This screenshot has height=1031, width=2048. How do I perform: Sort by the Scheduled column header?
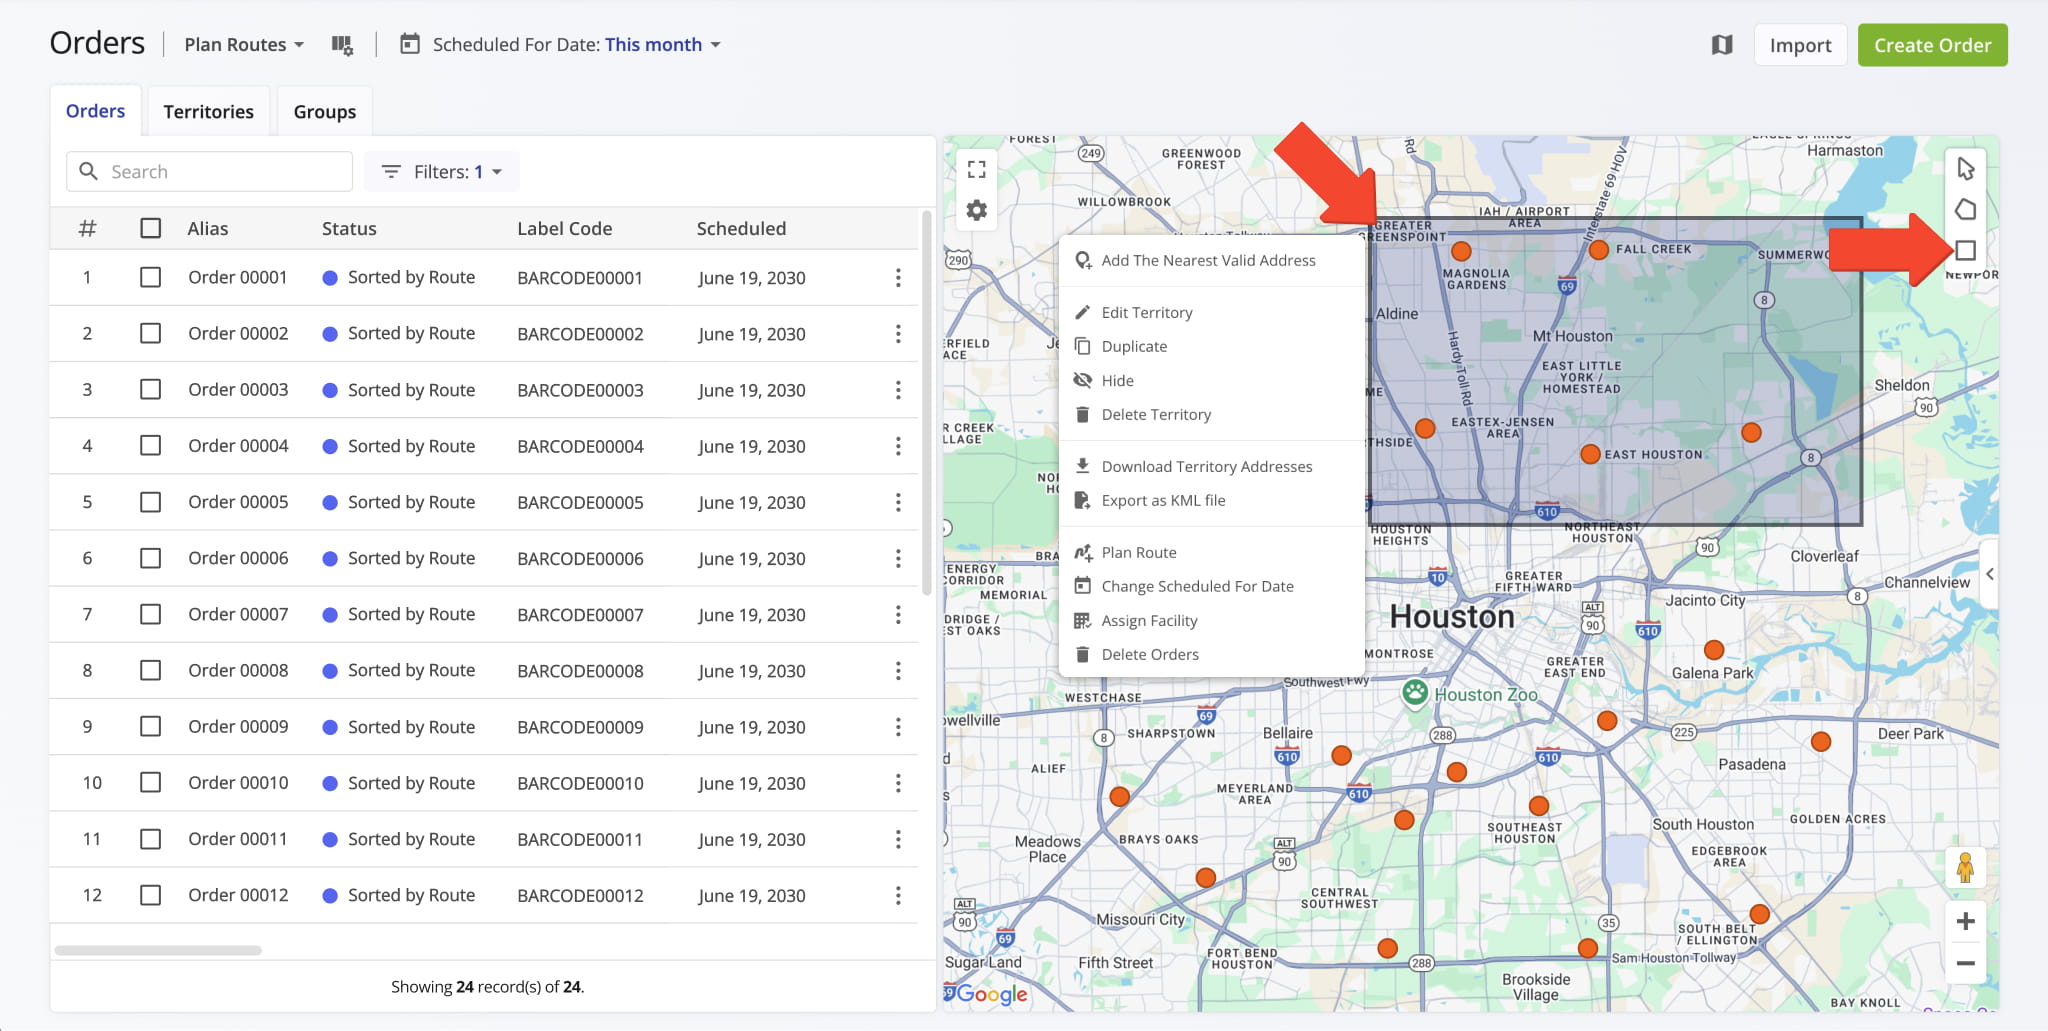(741, 229)
